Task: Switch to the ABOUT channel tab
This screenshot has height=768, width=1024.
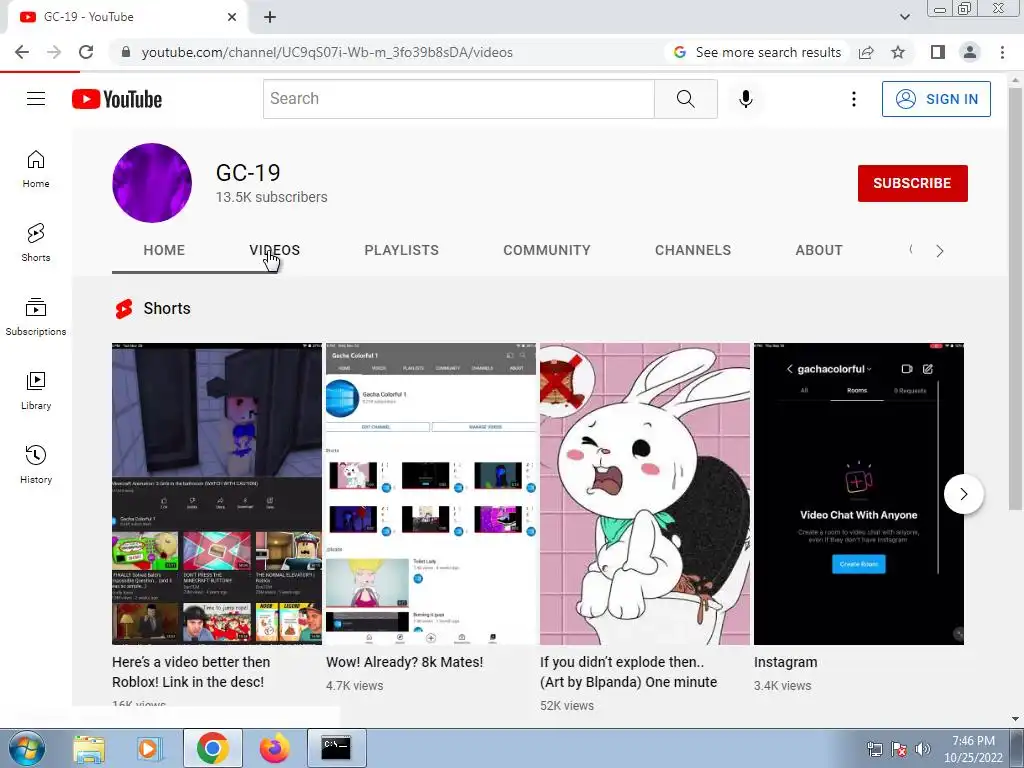Action: pos(819,250)
